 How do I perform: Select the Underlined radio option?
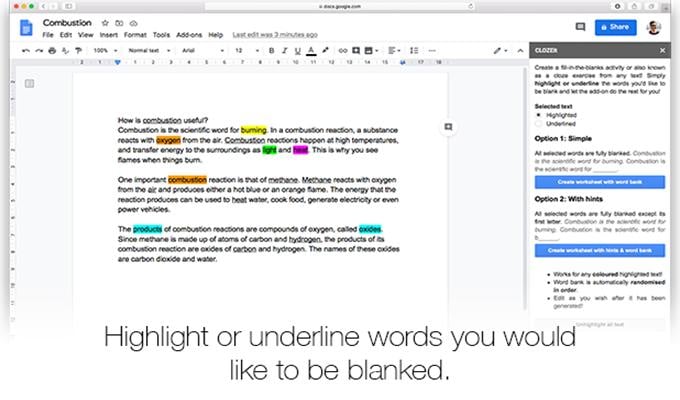(538, 124)
